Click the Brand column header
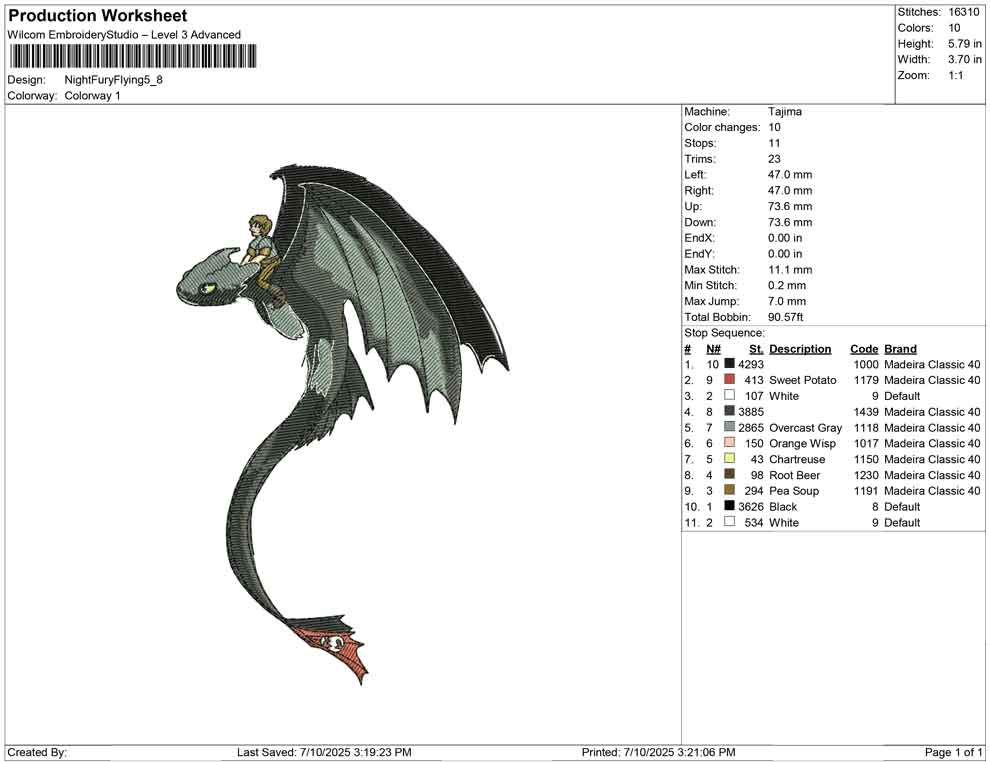The width and height of the screenshot is (990, 762). [x=900, y=349]
